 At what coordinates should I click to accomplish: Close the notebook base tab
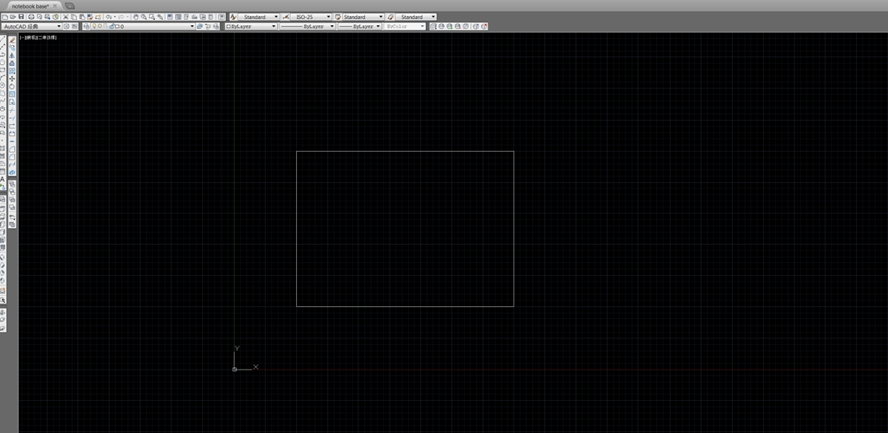pyautogui.click(x=55, y=6)
